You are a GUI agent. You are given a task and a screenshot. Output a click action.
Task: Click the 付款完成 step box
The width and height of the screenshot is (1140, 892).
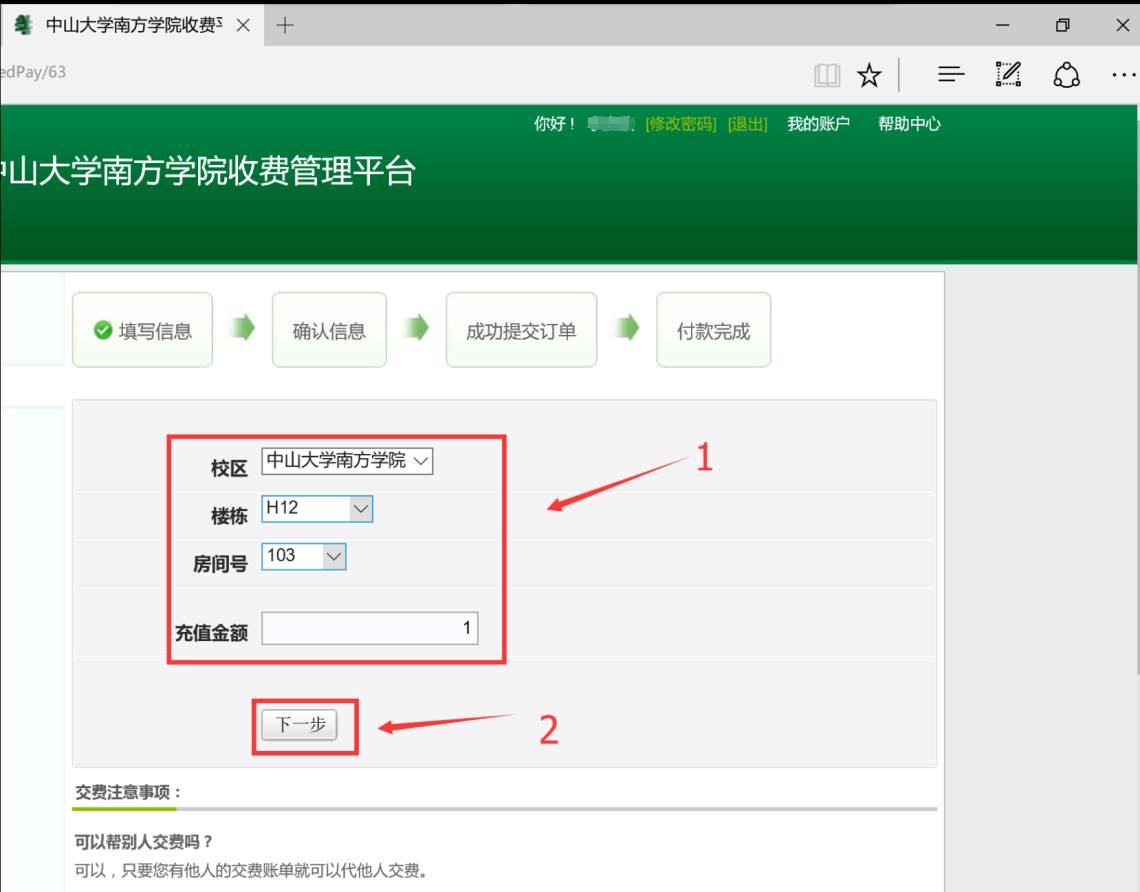tap(713, 330)
